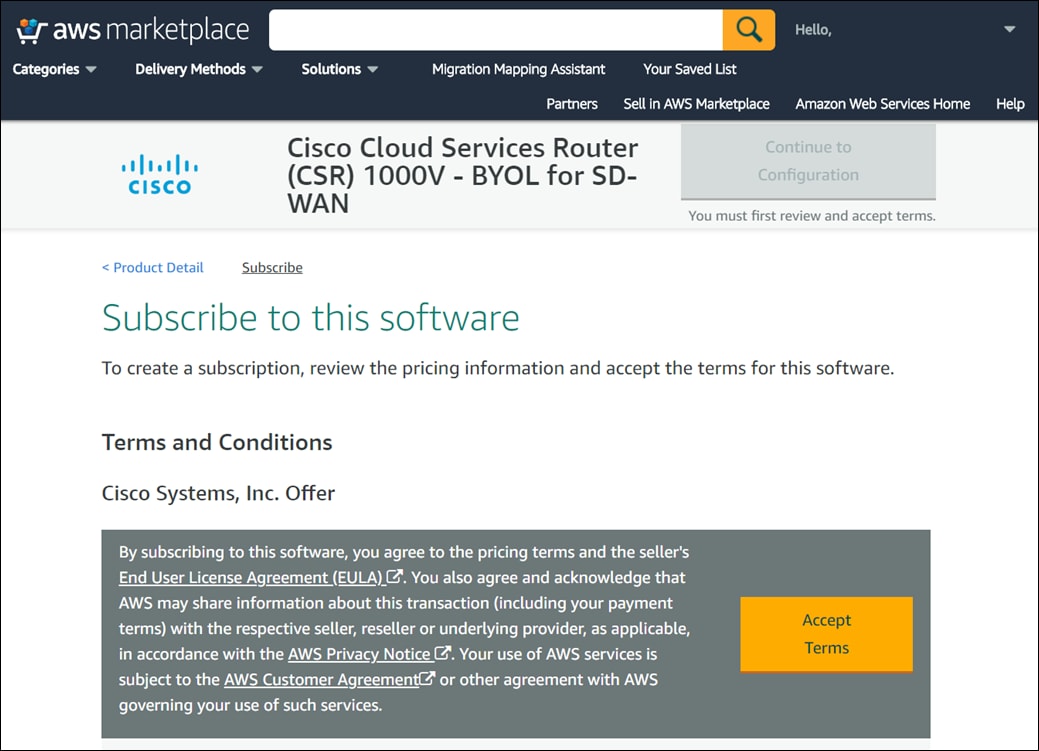The height and width of the screenshot is (751, 1039).
Task: Expand the Solutions dropdown
Action: 340,69
